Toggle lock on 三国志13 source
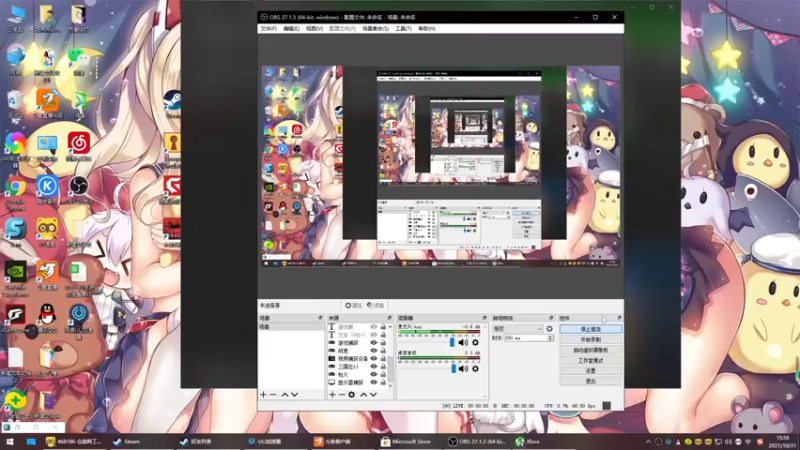This screenshot has height=450, width=800. [x=383, y=366]
